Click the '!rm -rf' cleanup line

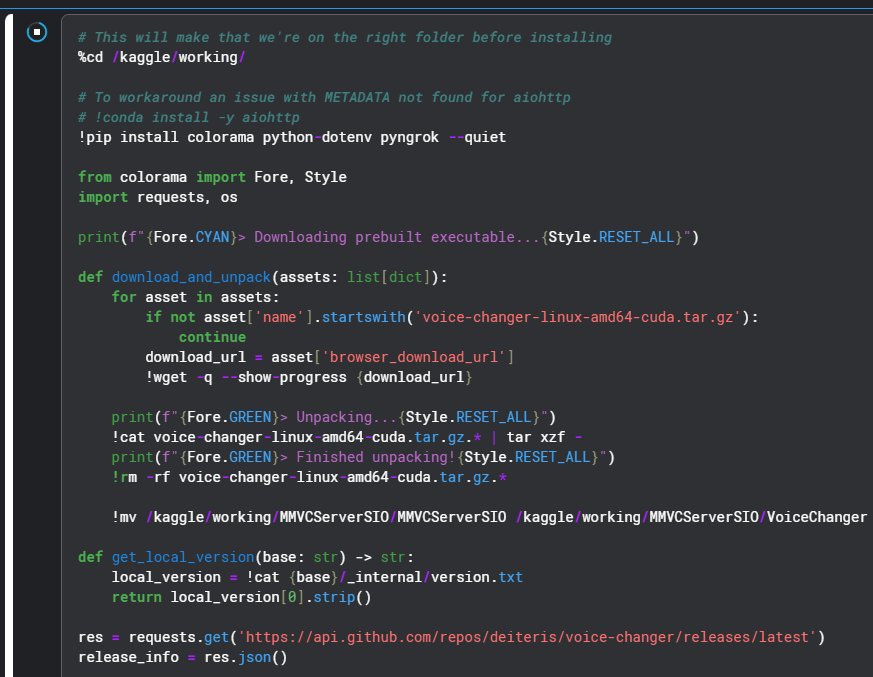pos(309,477)
